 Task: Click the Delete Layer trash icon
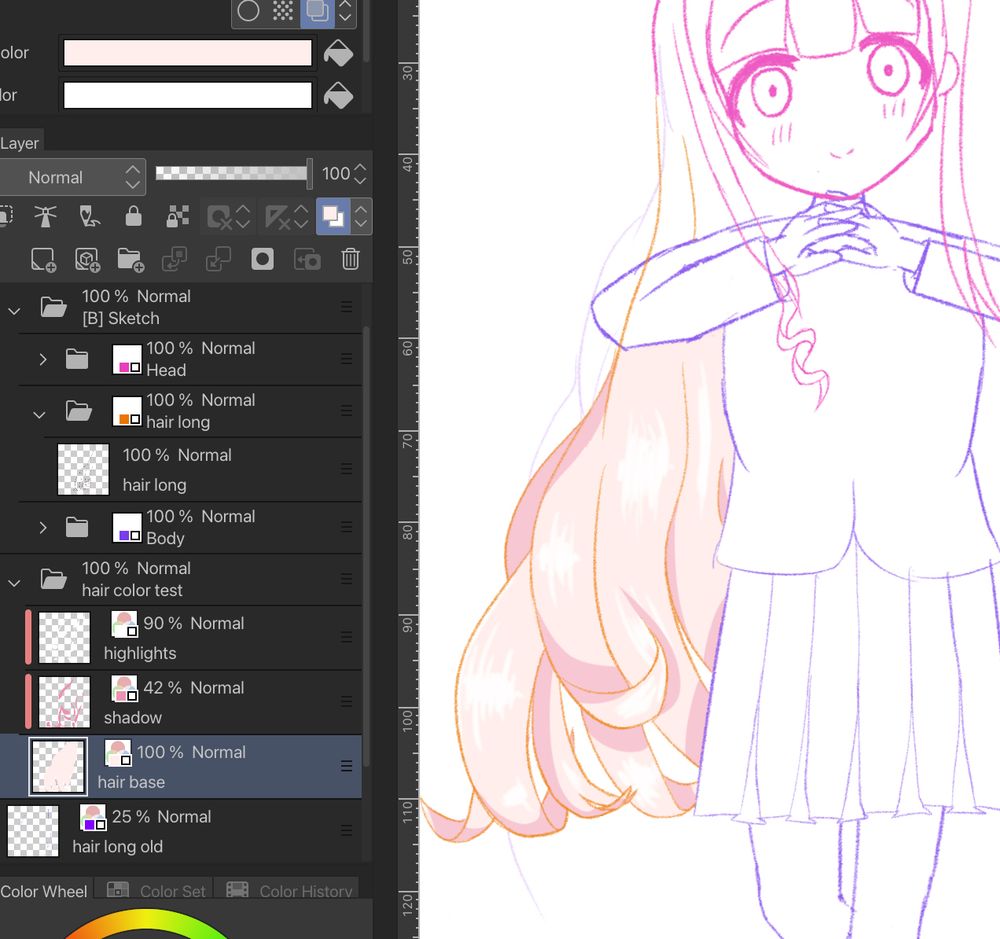350,259
